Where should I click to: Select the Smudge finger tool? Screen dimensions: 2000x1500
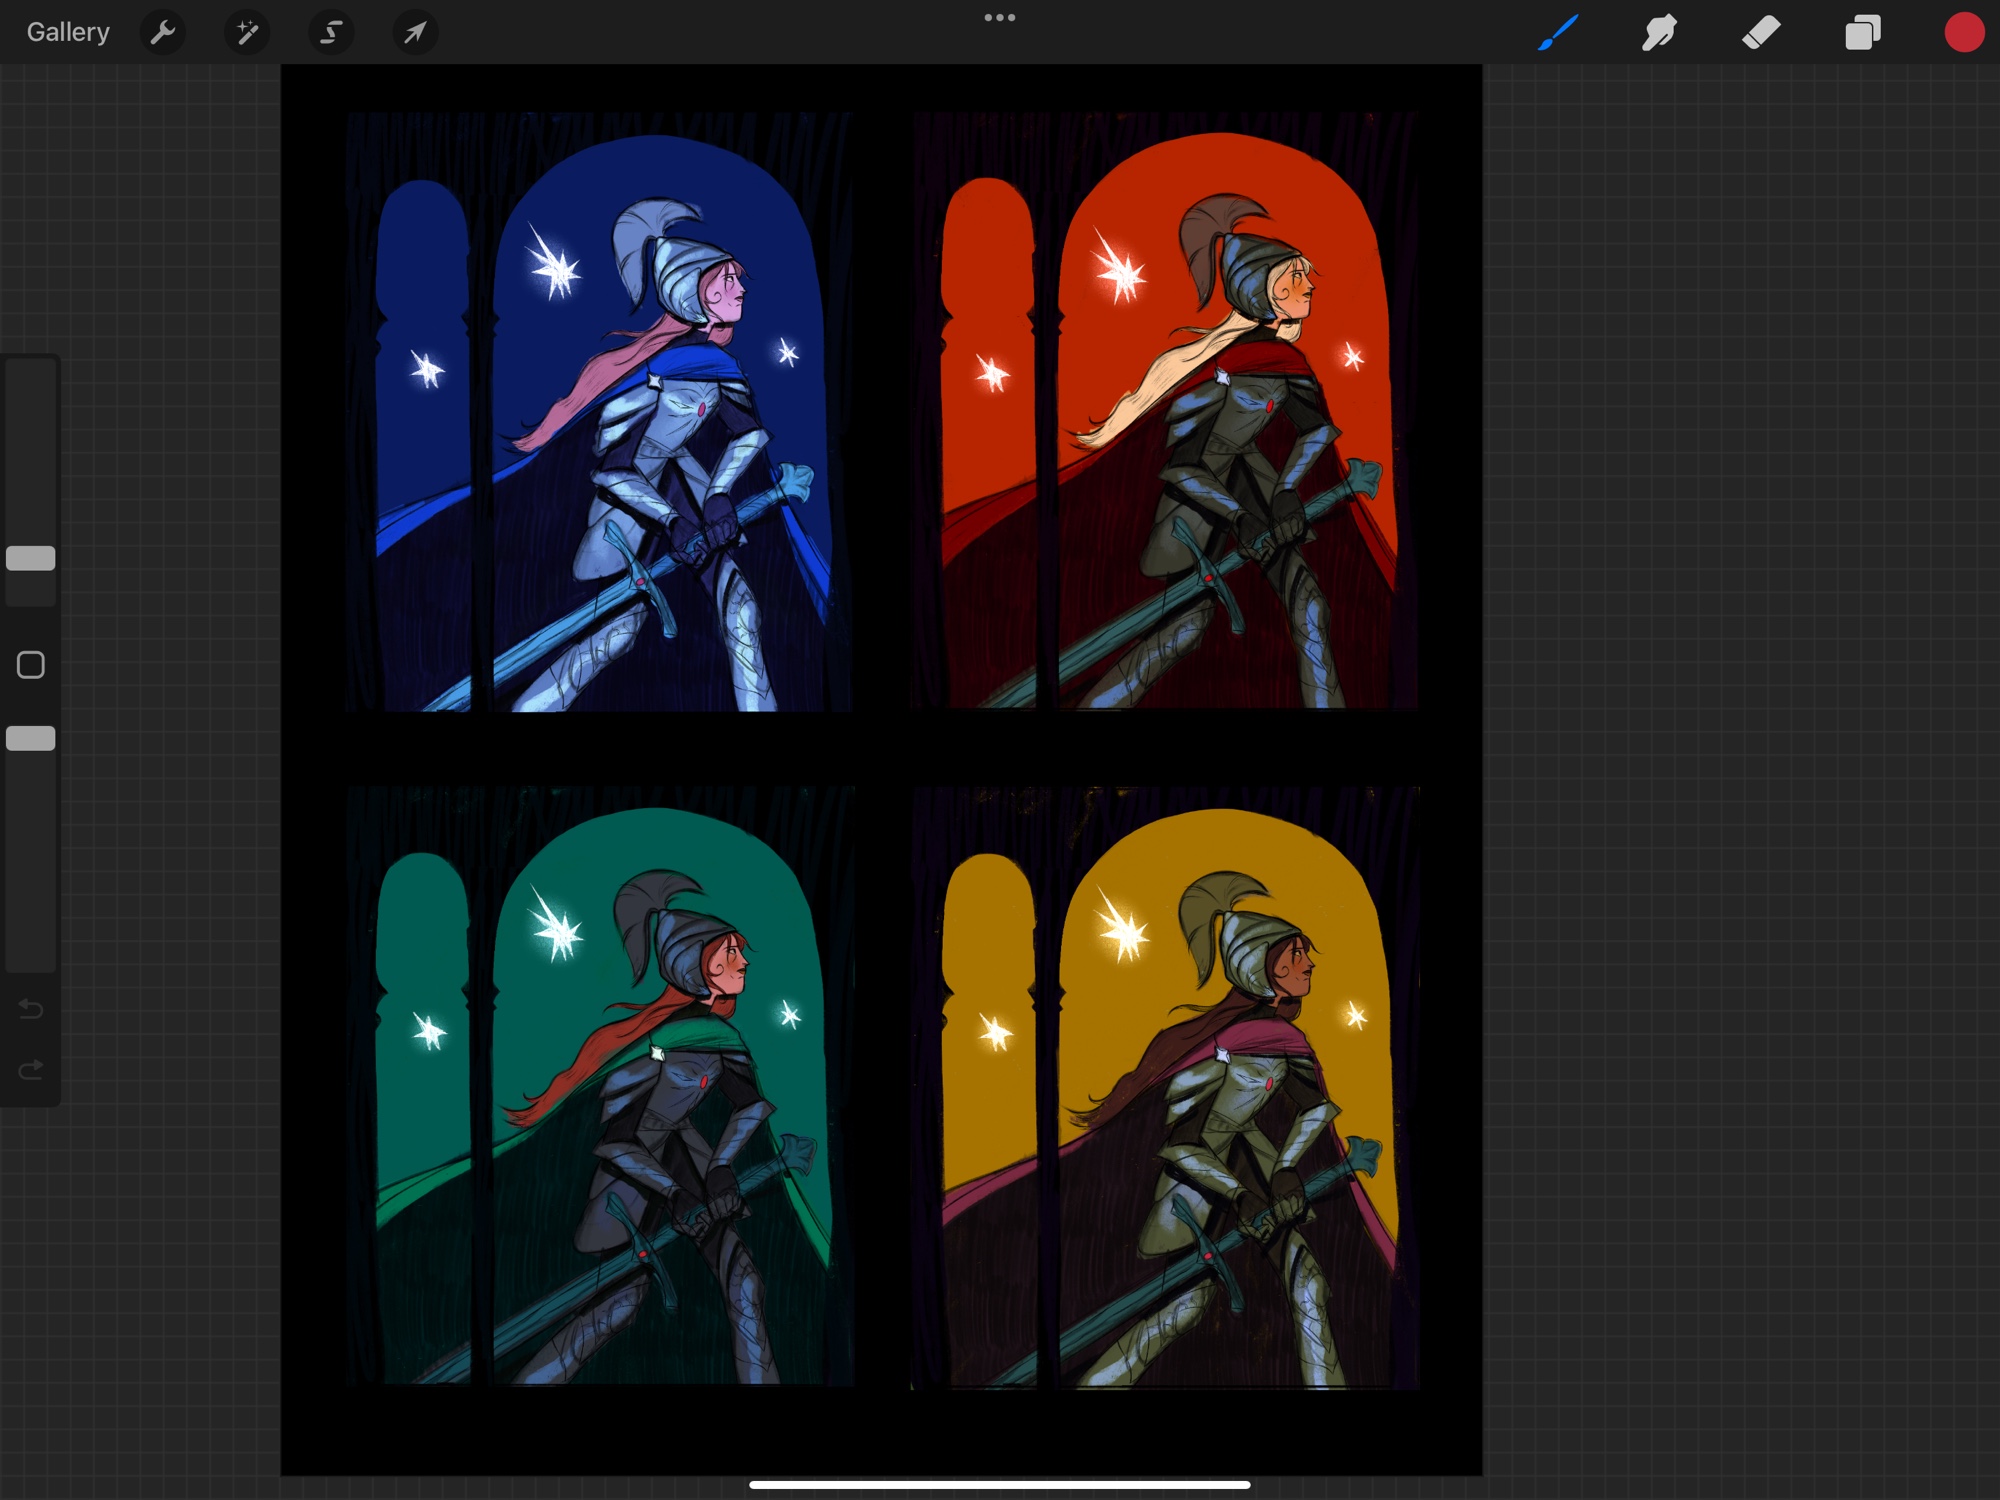[x=1659, y=33]
